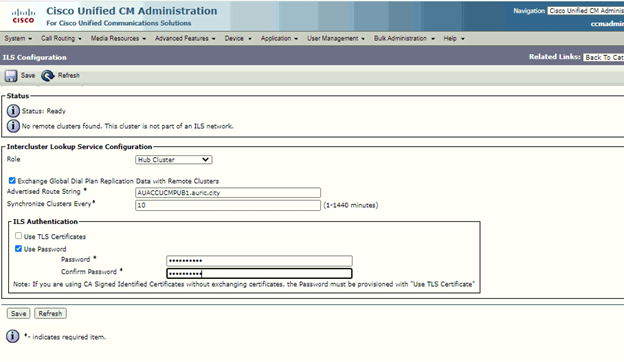
Task: Open the Bulk Administration menu
Action: 404,38
